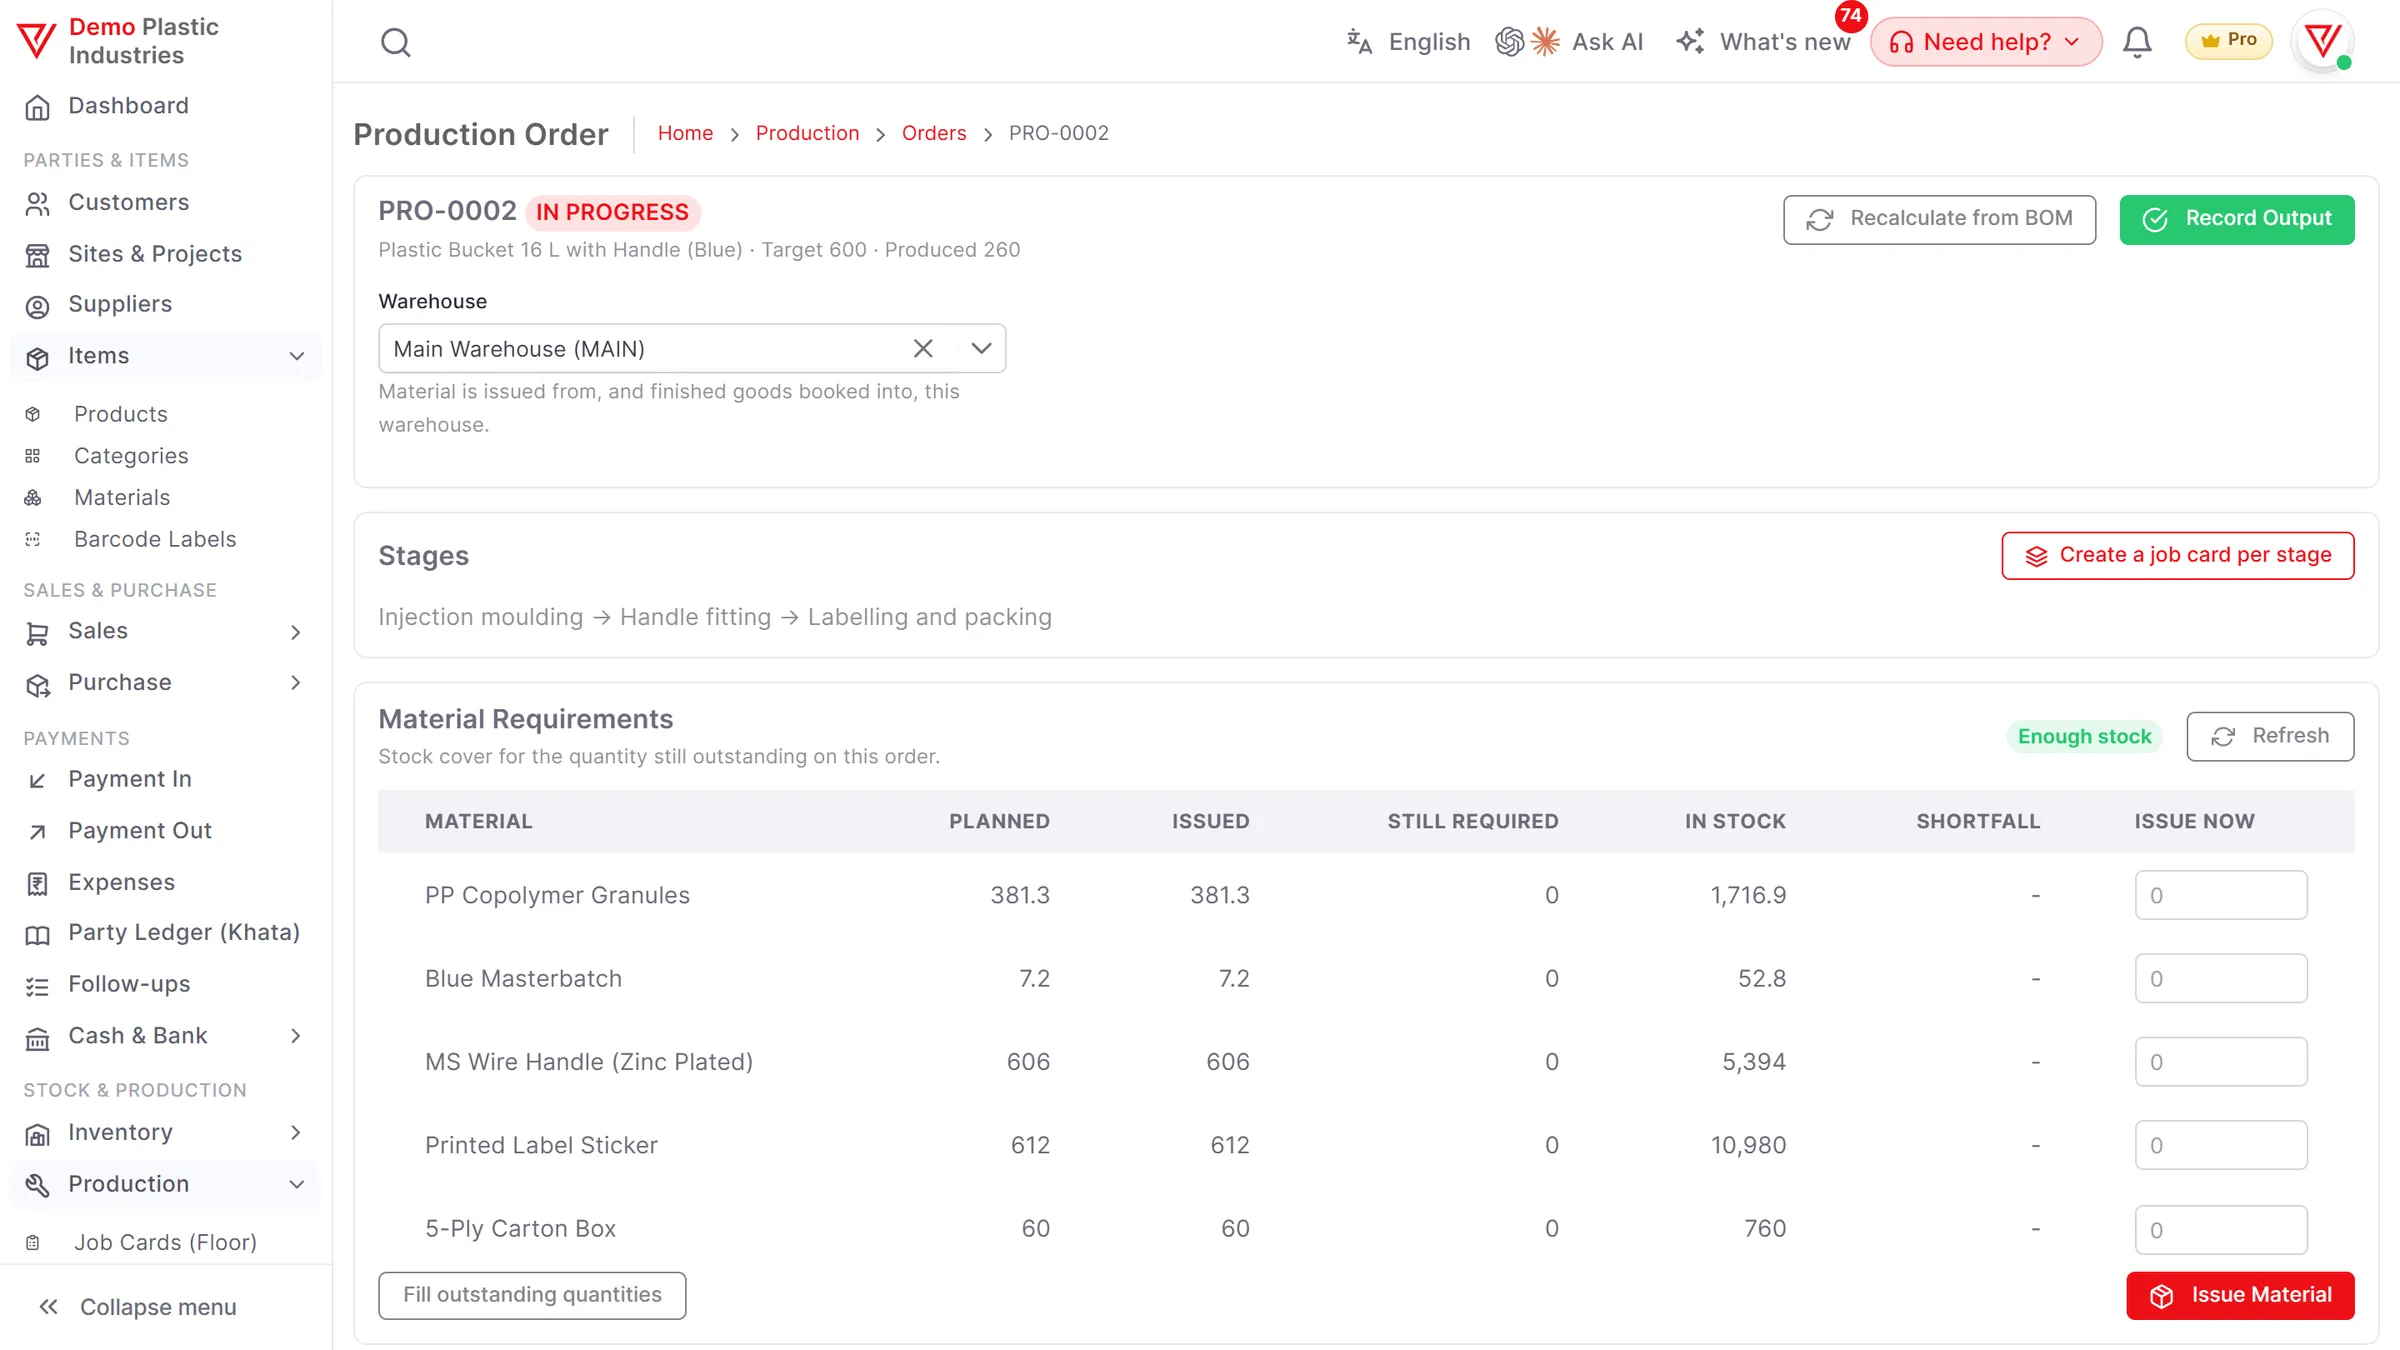Open Expenses page
The height and width of the screenshot is (1350, 2400).
click(166, 883)
